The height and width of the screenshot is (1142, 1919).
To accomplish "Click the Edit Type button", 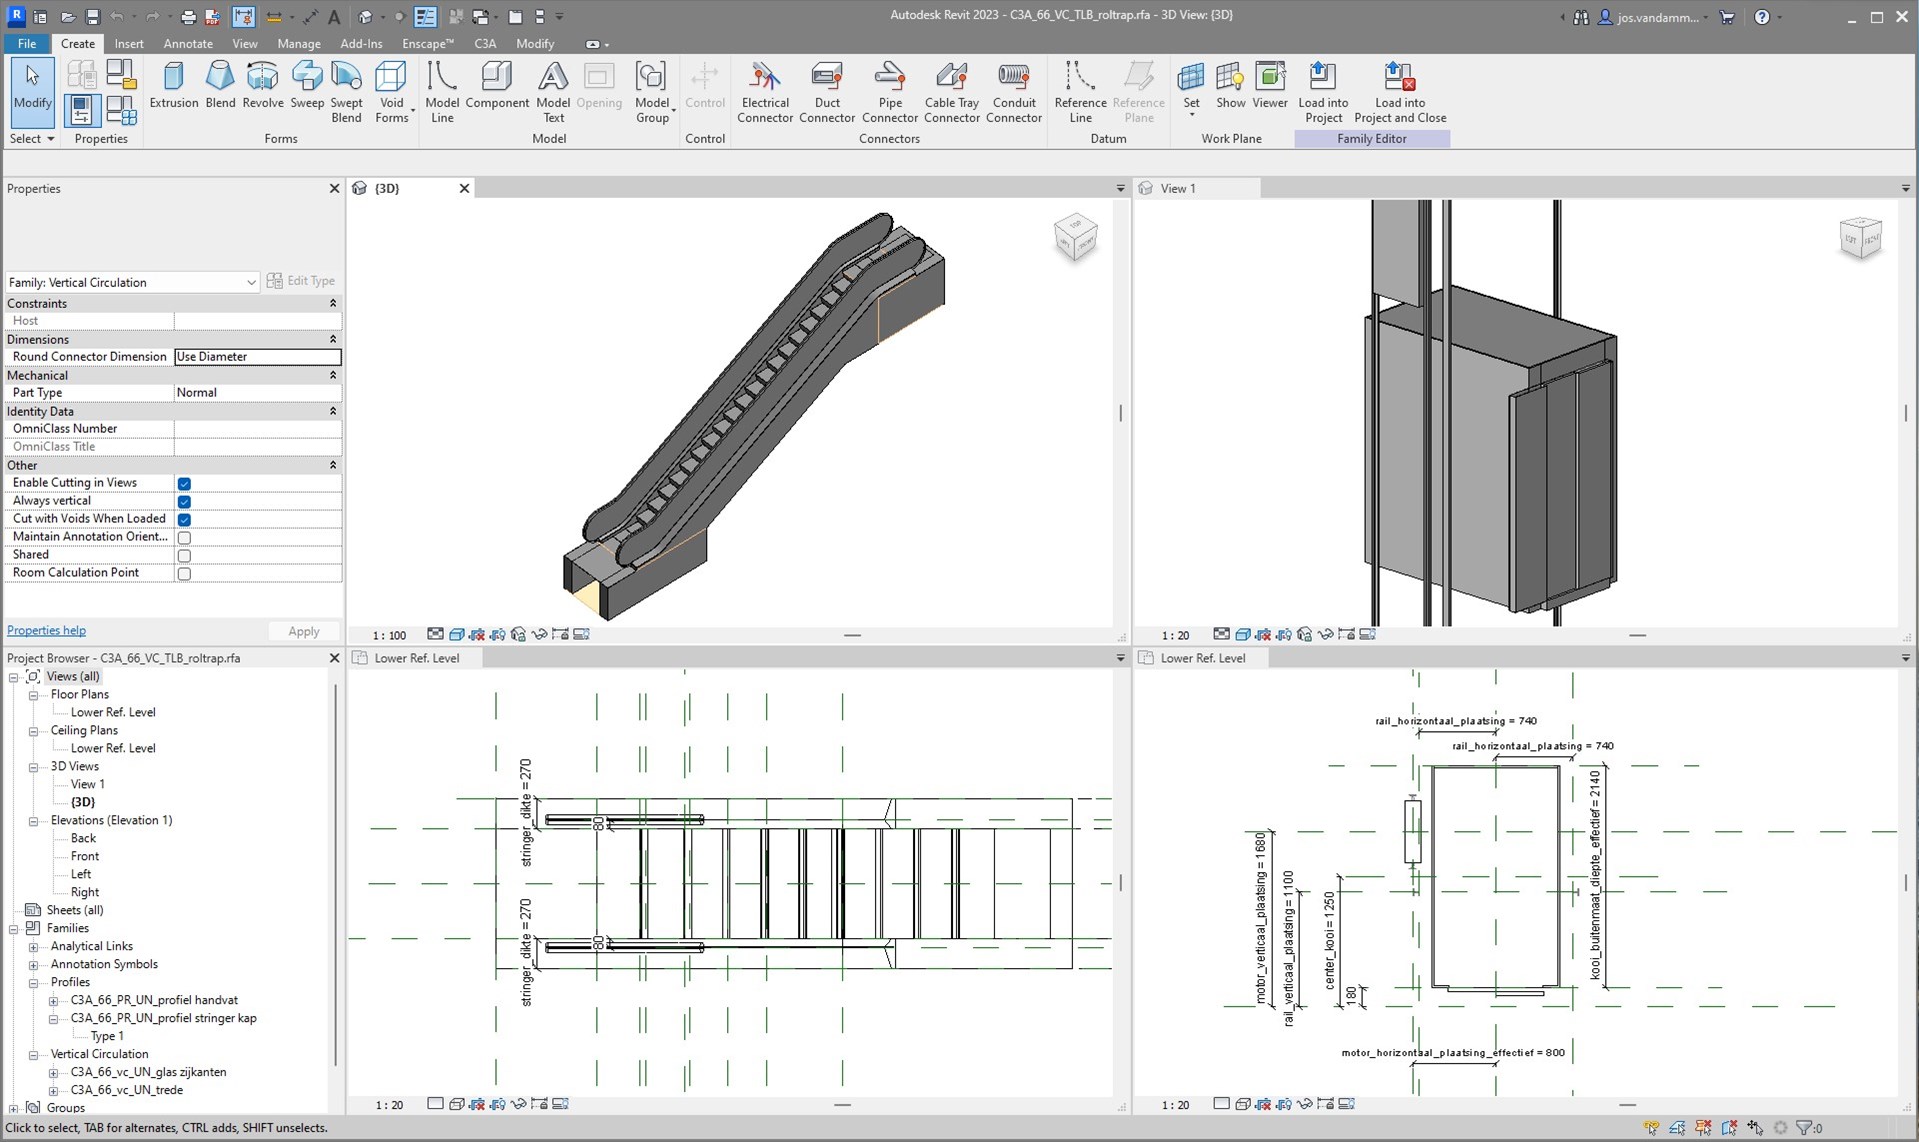I will pyautogui.click(x=301, y=281).
